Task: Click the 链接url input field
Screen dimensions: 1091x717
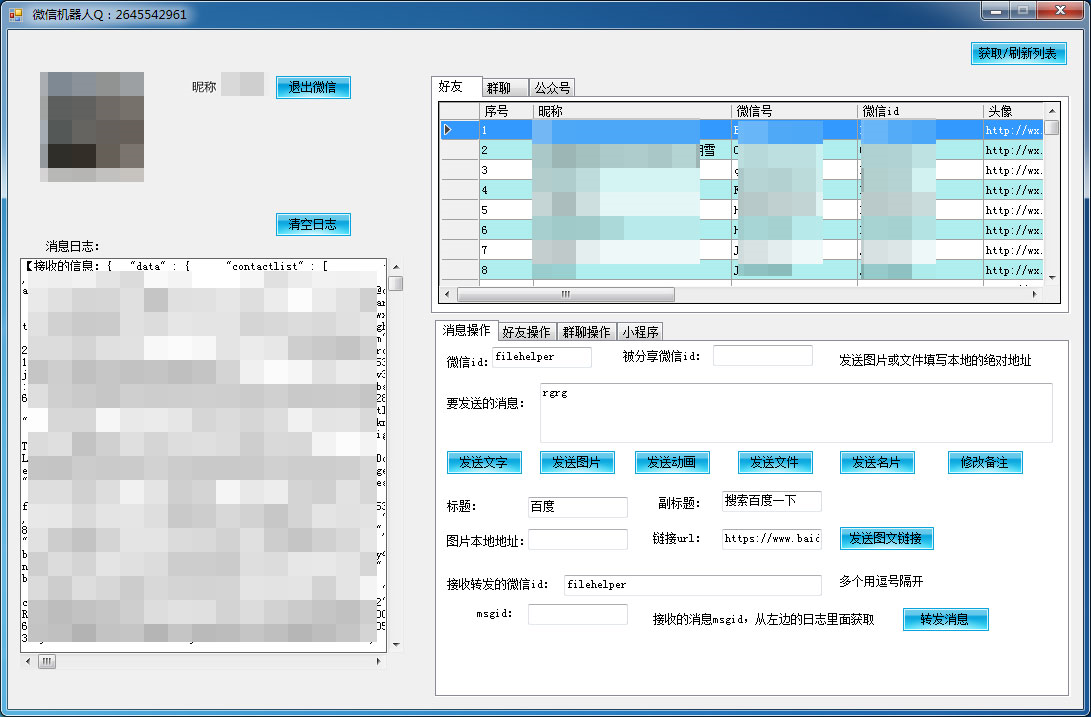Action: tap(771, 538)
